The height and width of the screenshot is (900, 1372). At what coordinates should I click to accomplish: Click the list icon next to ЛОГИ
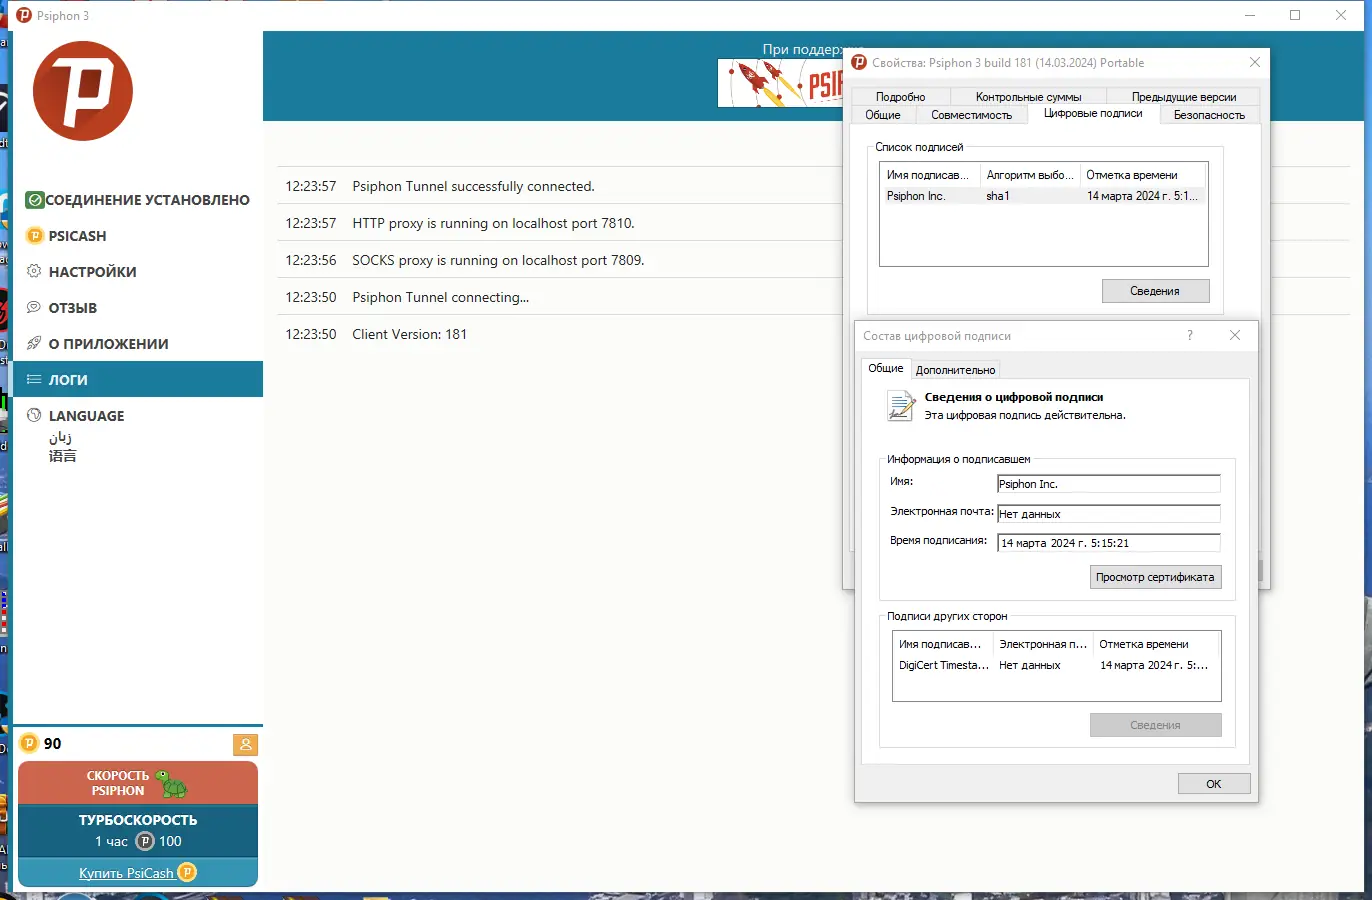tap(34, 379)
